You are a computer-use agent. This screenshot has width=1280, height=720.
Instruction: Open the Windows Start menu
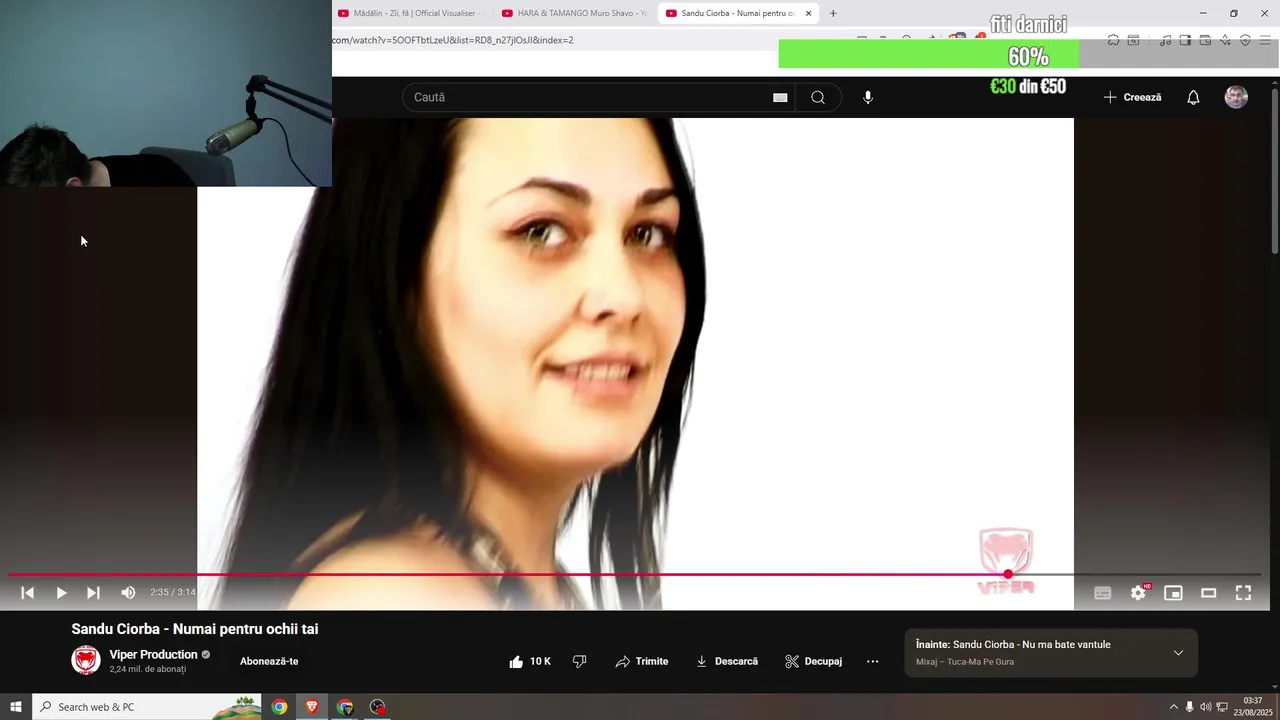[x=16, y=707]
